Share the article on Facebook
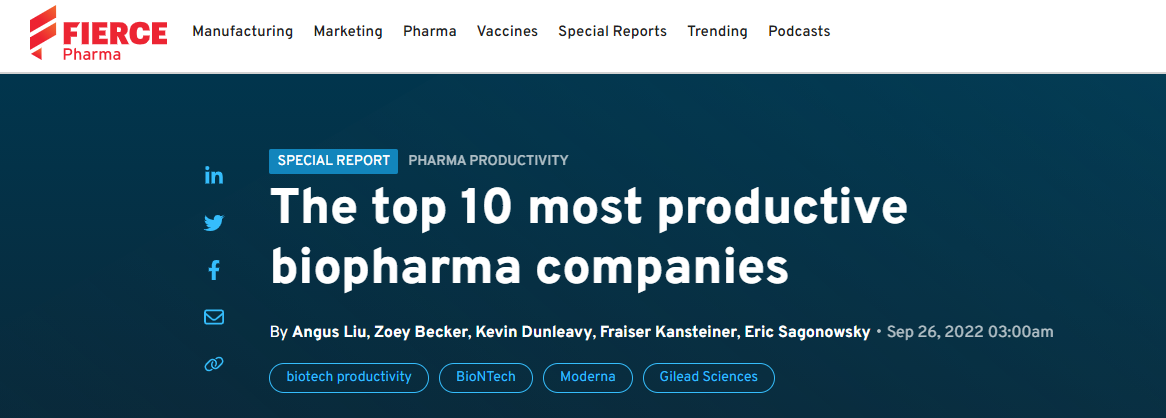Screen dimensions: 1166x418 213,270
